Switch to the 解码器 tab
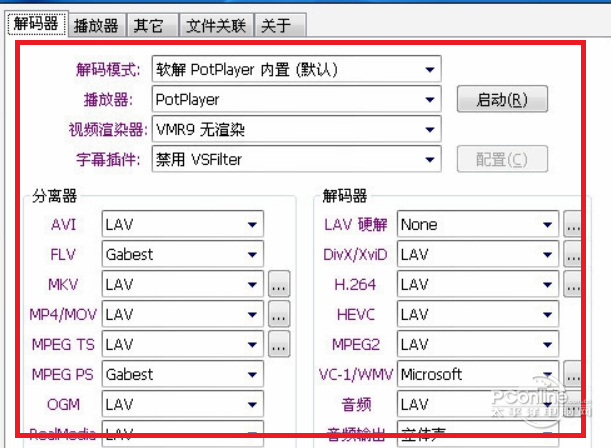 [37, 24]
